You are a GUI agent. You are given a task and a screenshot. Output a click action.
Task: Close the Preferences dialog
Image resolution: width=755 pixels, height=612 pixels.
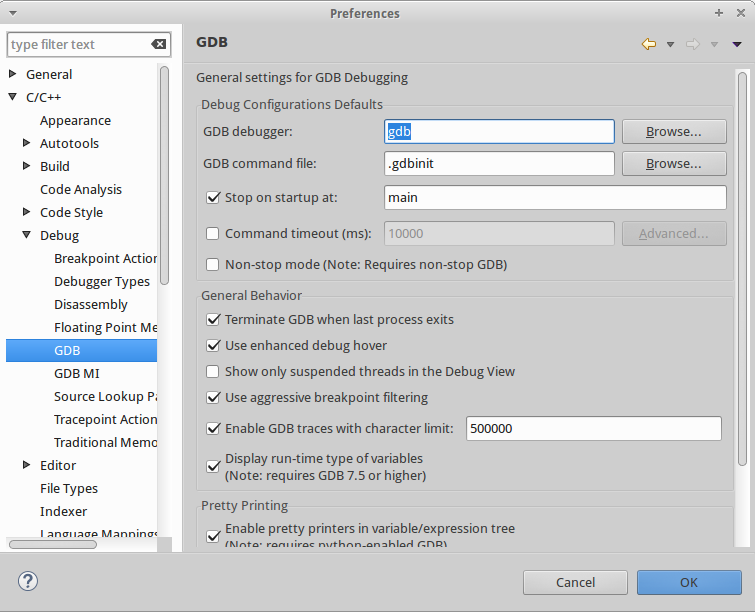coord(741,13)
